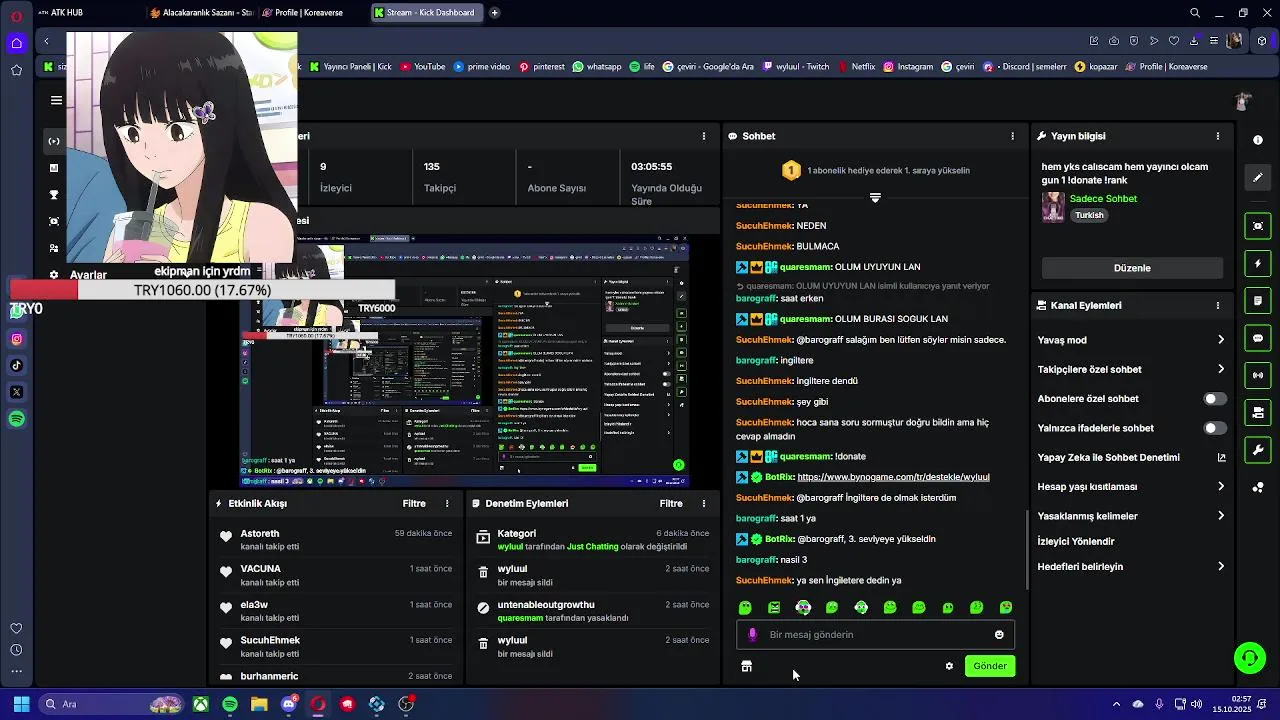Open the trophy icon in dashboard sidebar
Image resolution: width=1280 pixels, height=720 pixels.
pyautogui.click(x=54, y=195)
